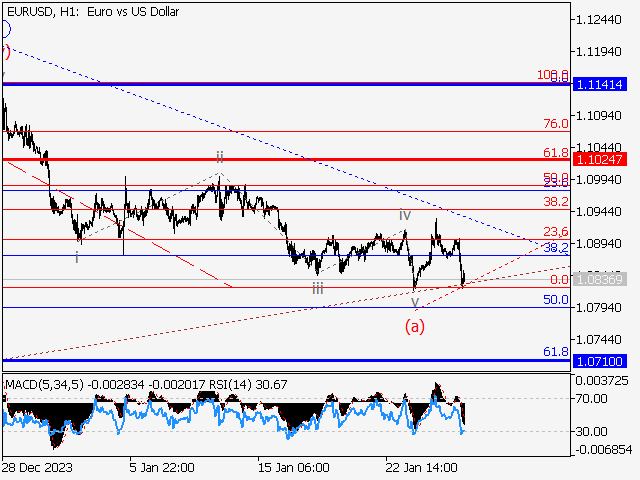This screenshot has height=480, width=640.
Task: Click the price scale value 1.09440
Action: coord(598,211)
